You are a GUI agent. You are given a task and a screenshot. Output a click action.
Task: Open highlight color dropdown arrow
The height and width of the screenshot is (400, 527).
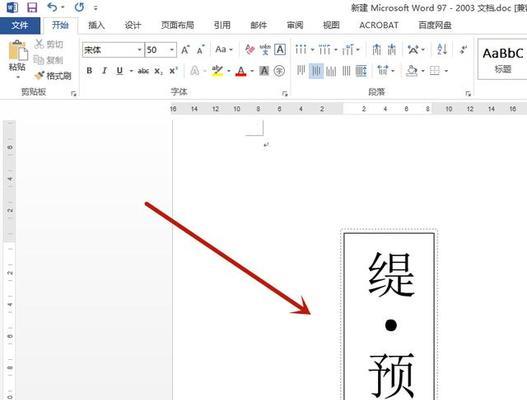coord(229,71)
